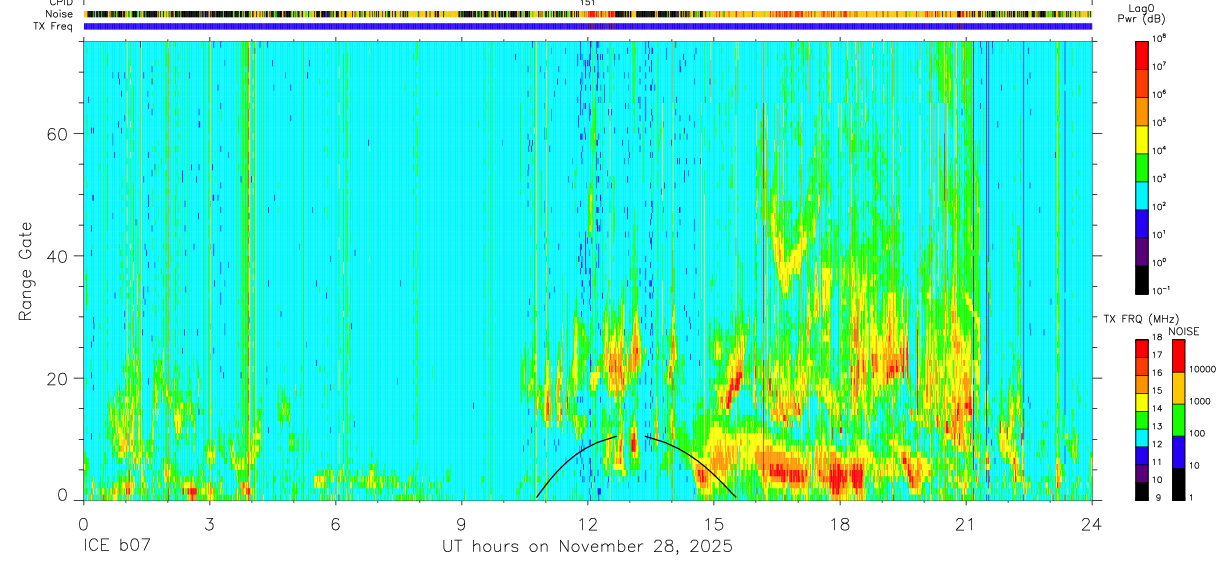Click the x-axis tick label '18'
1228x567 pixels.
840,523
